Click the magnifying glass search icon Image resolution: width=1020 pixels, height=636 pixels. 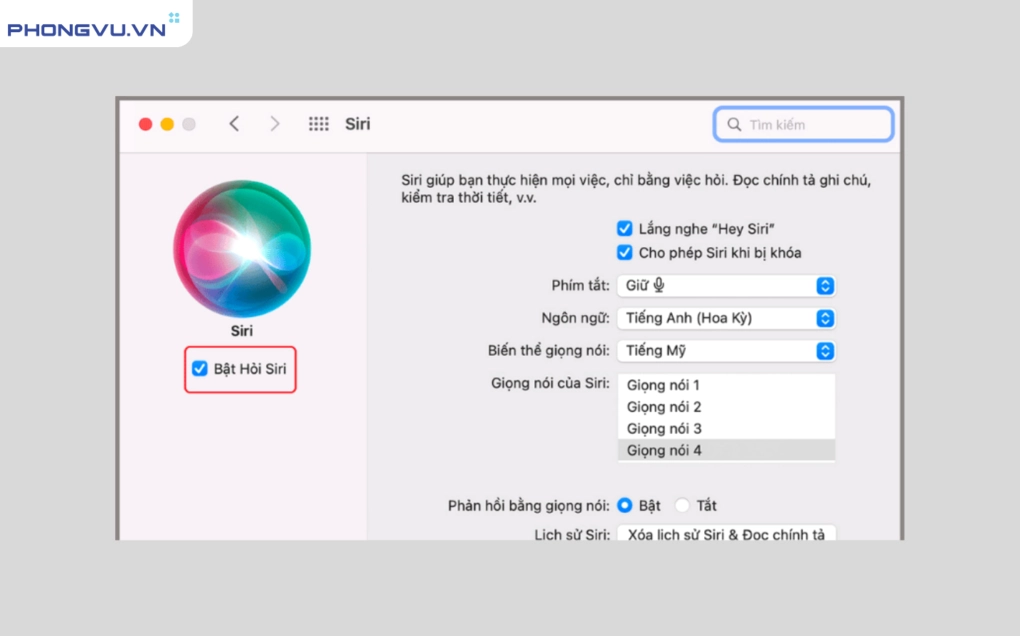pos(735,125)
